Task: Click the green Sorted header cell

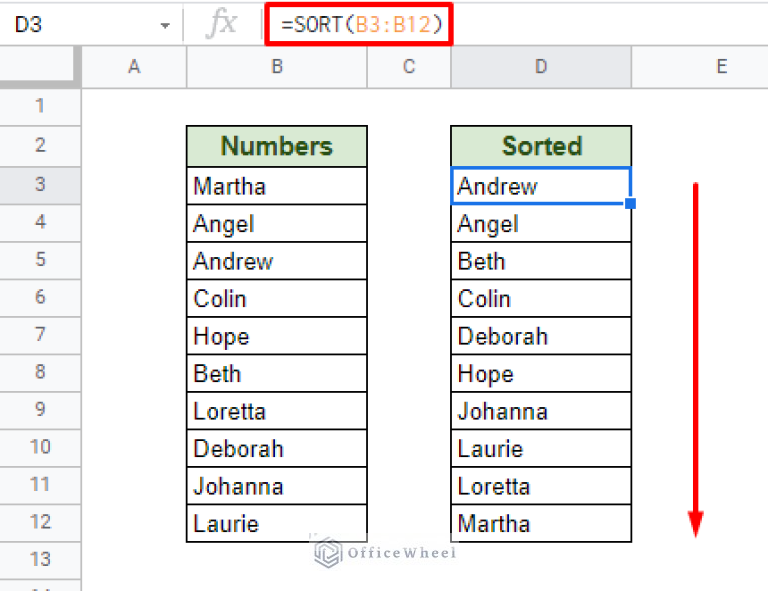Action: coord(540,146)
